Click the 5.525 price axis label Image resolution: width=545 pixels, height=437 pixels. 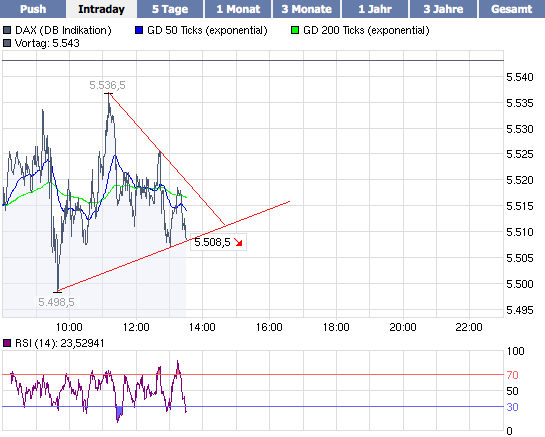(520, 154)
